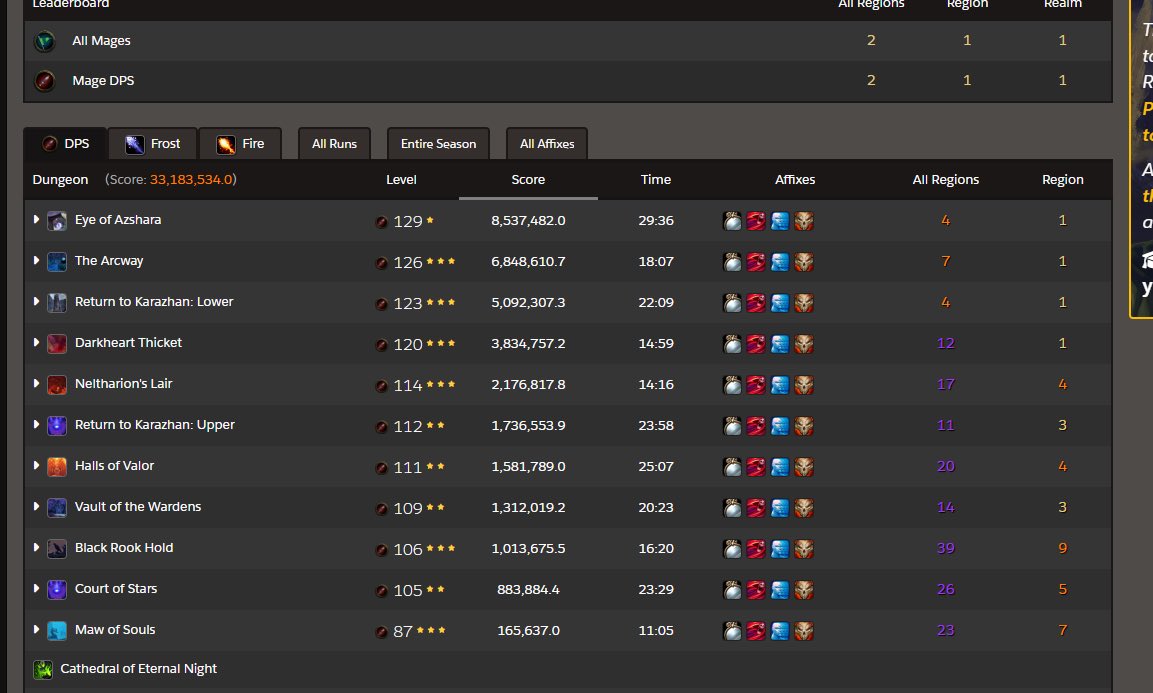
Task: Sort table by Level column
Action: [401, 180]
